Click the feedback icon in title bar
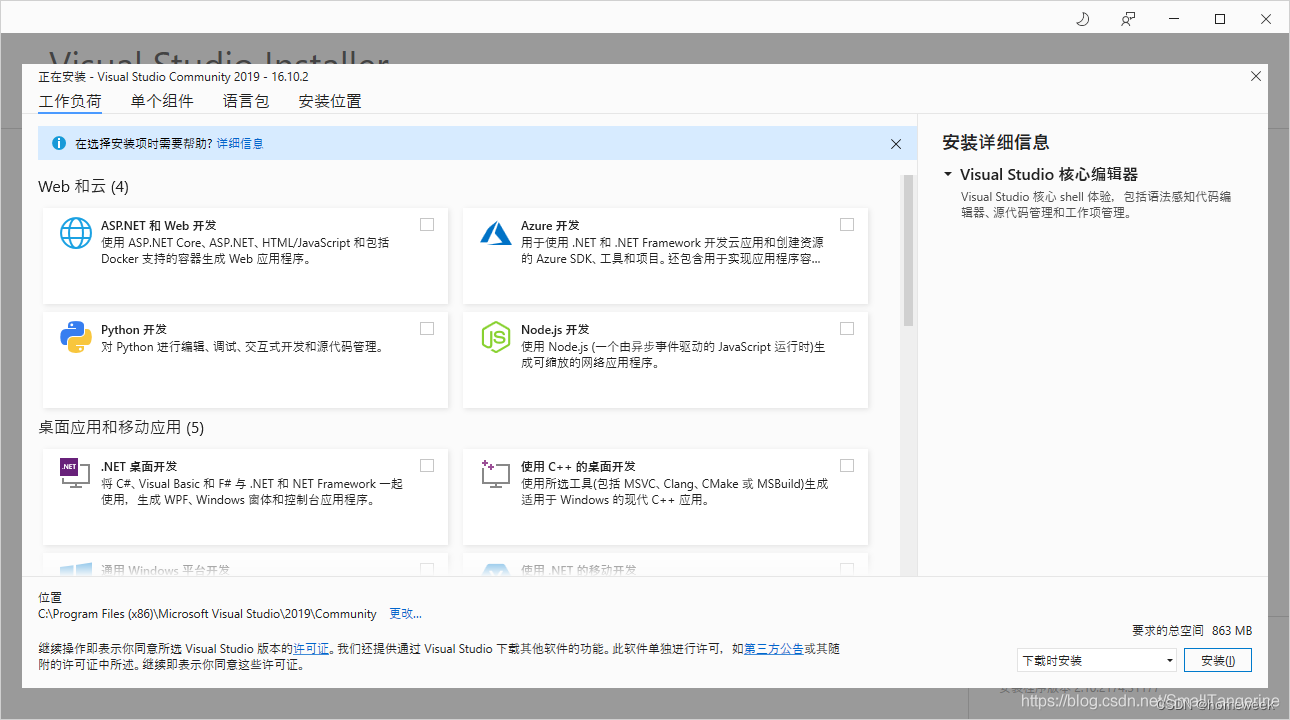The width and height of the screenshot is (1290, 720). coord(1128,19)
